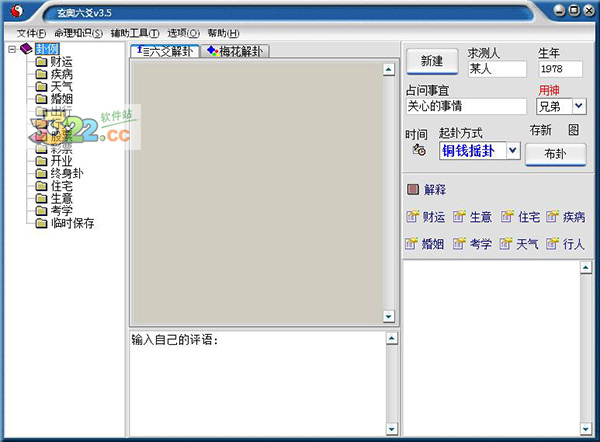
Task: Open the 帮助(H) menu
Action: tap(223, 33)
